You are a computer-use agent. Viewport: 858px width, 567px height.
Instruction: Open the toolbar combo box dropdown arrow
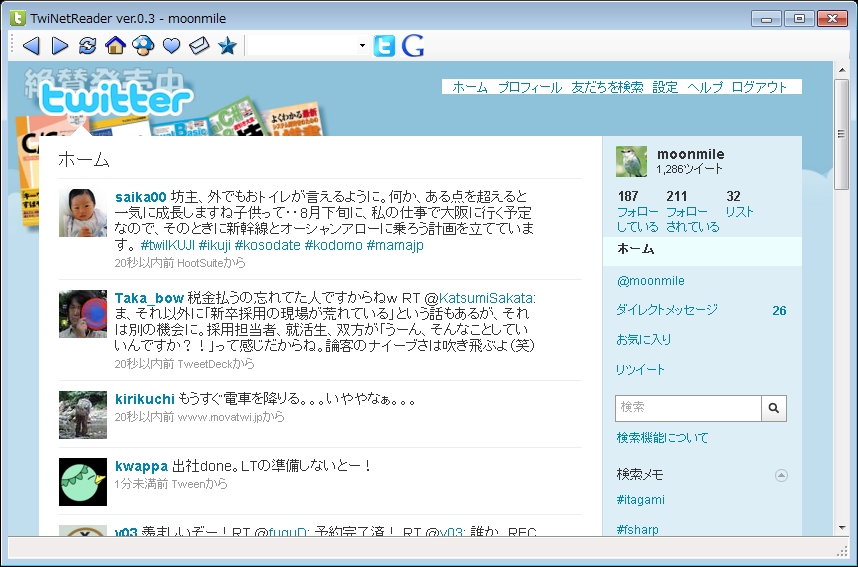point(362,46)
